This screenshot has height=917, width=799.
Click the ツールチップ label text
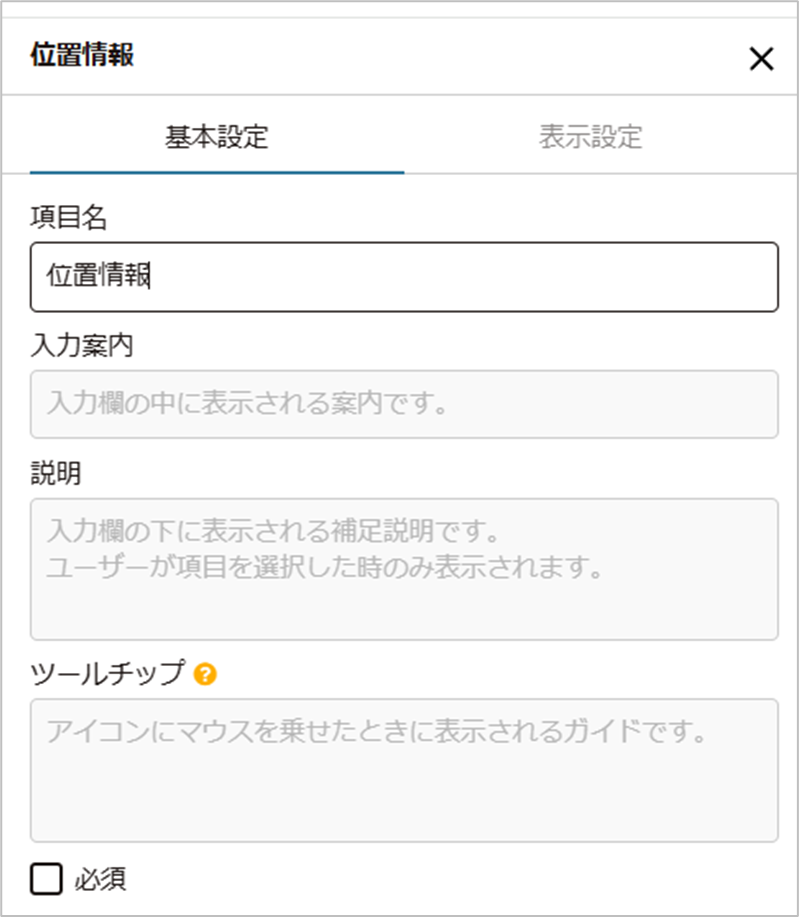coord(108,673)
